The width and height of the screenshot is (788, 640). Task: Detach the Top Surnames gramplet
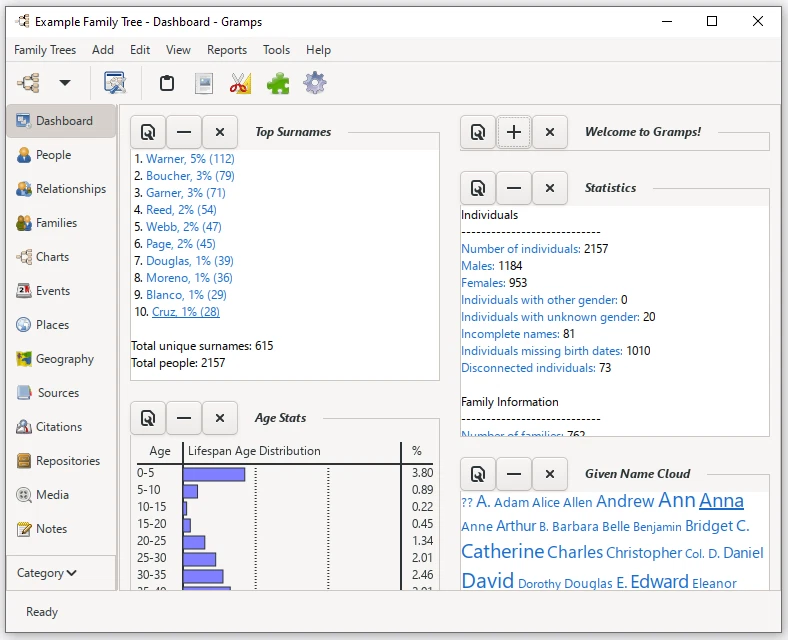pos(148,132)
